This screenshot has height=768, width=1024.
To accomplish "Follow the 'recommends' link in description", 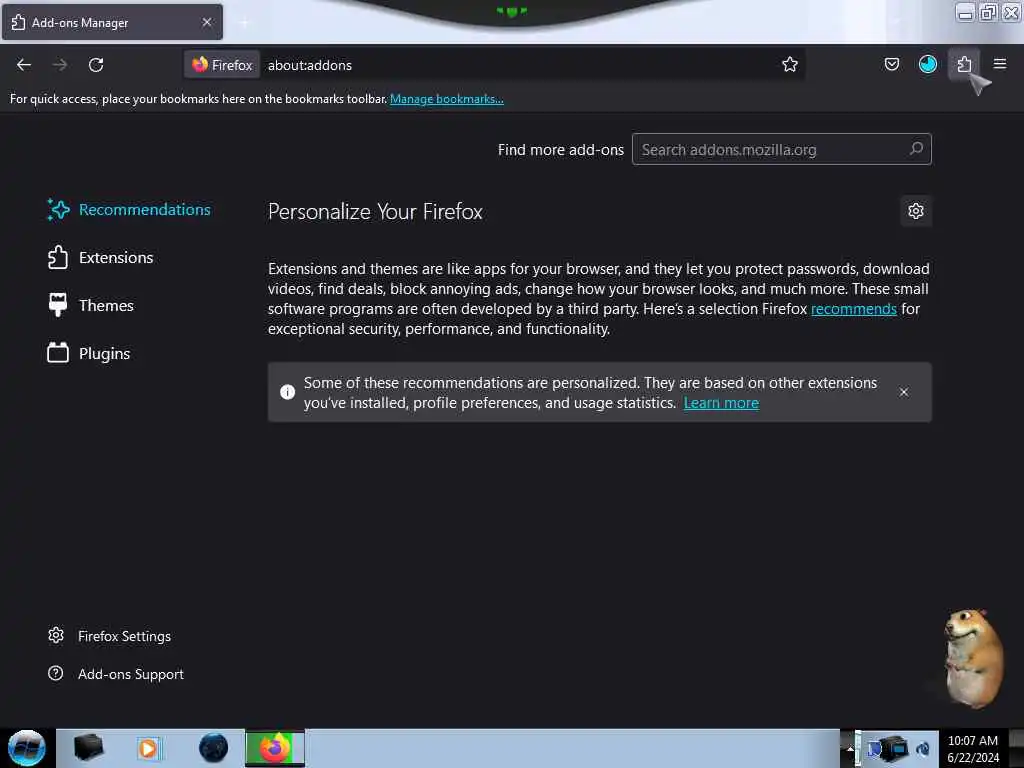I will [x=854, y=309].
